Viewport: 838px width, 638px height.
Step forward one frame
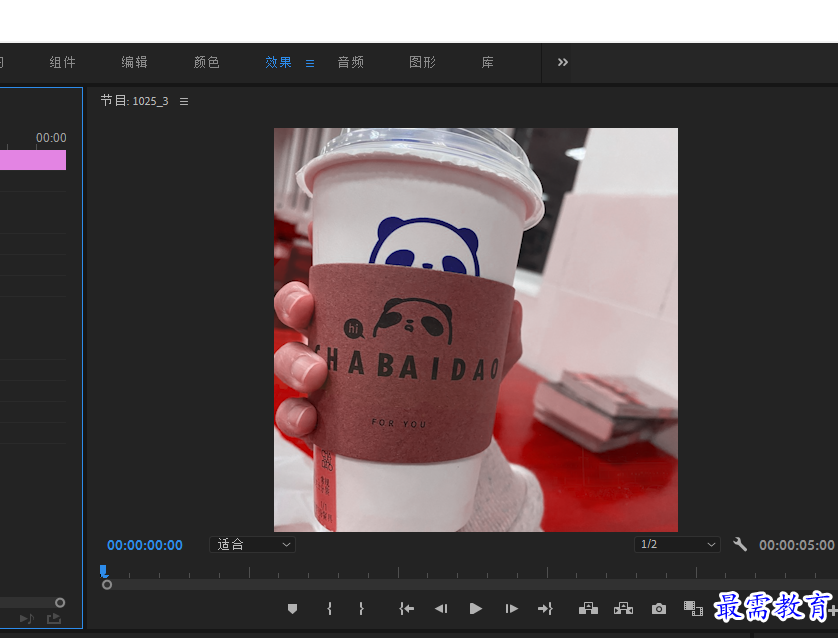click(x=511, y=609)
